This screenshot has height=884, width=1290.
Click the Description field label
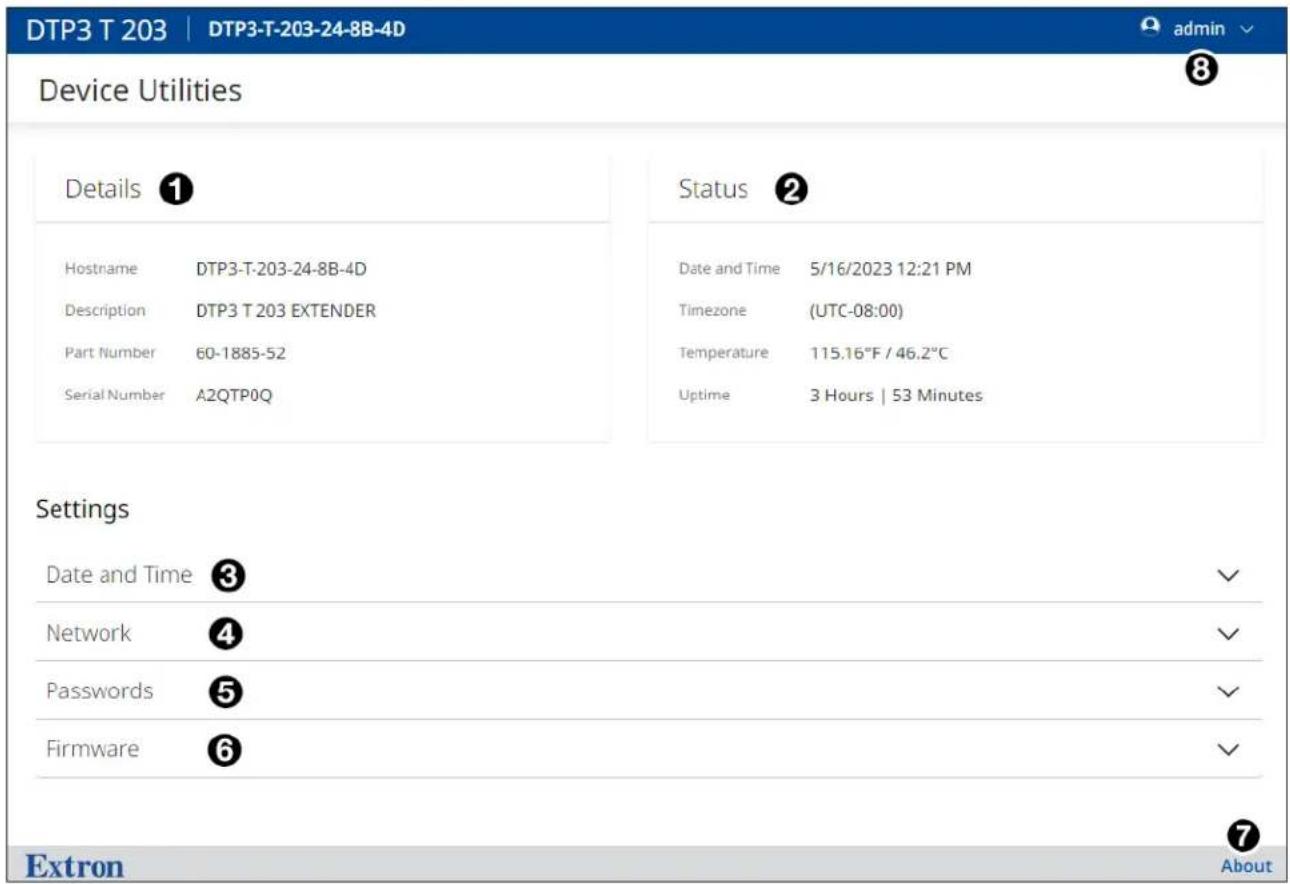click(x=105, y=311)
